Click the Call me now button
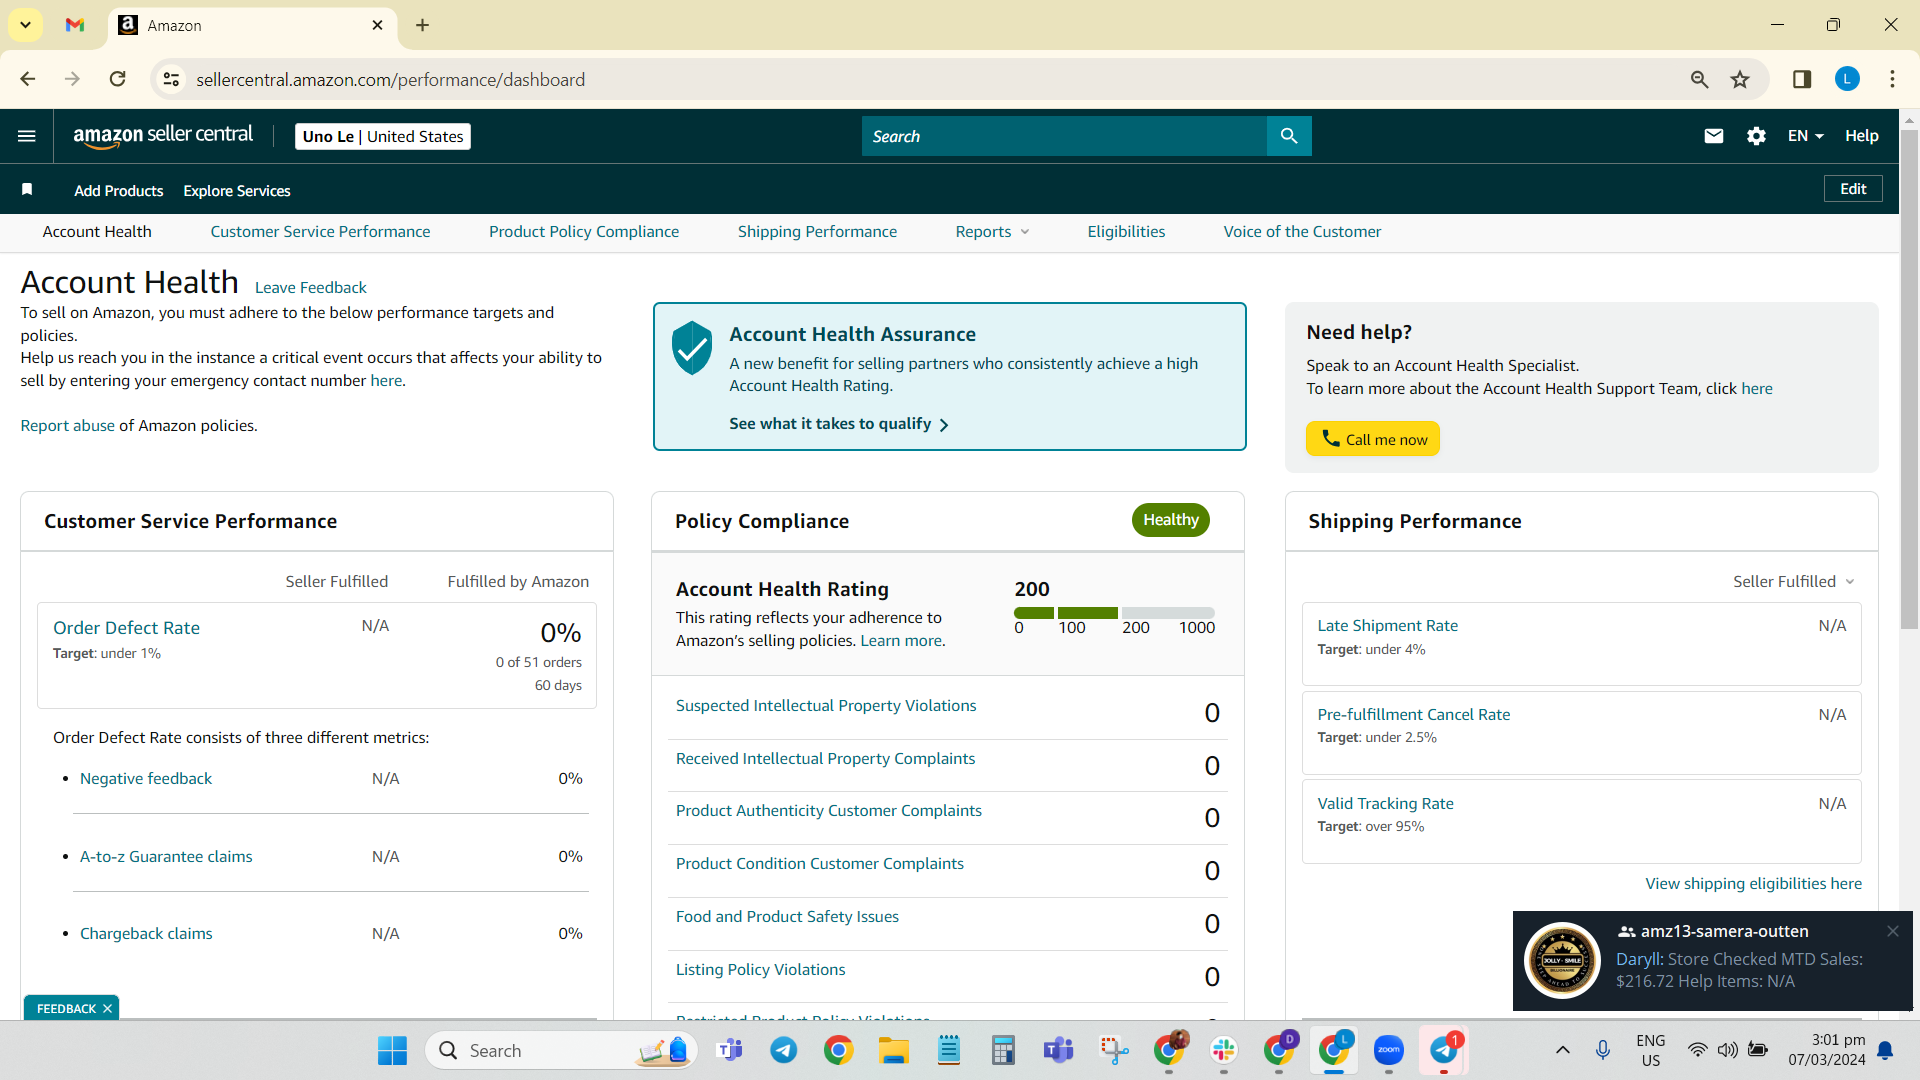 (1372, 439)
